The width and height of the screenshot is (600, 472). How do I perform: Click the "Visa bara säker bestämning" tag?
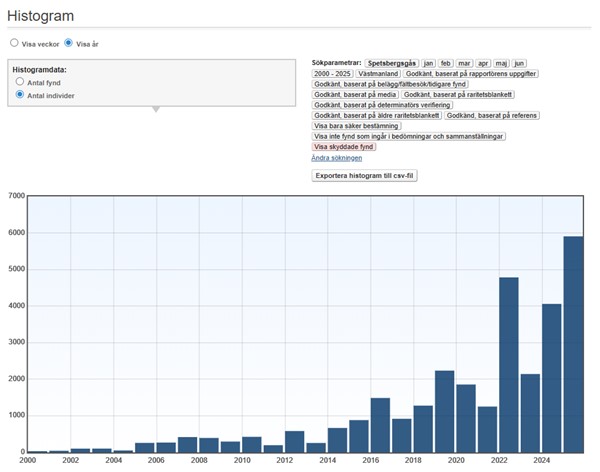coord(357,126)
